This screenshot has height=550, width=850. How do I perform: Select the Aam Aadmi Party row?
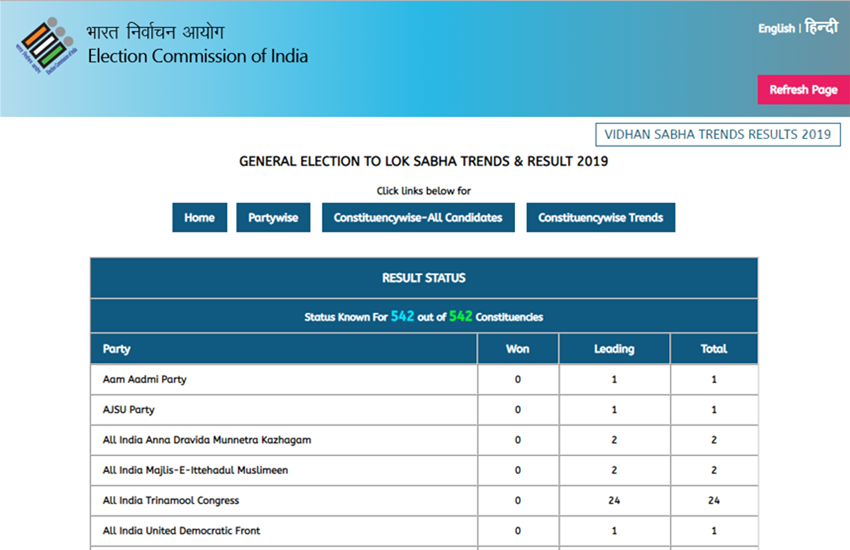[145, 380]
